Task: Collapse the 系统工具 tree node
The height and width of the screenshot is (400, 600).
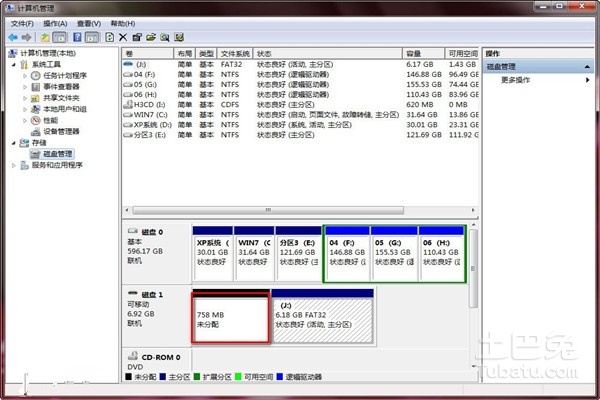Action: [x=14, y=64]
